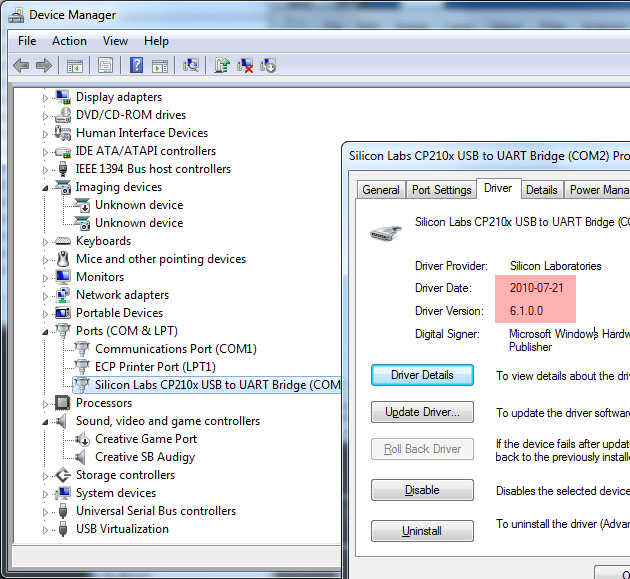Expand the Network adapters node
The height and width of the screenshot is (579, 630).
(45, 295)
